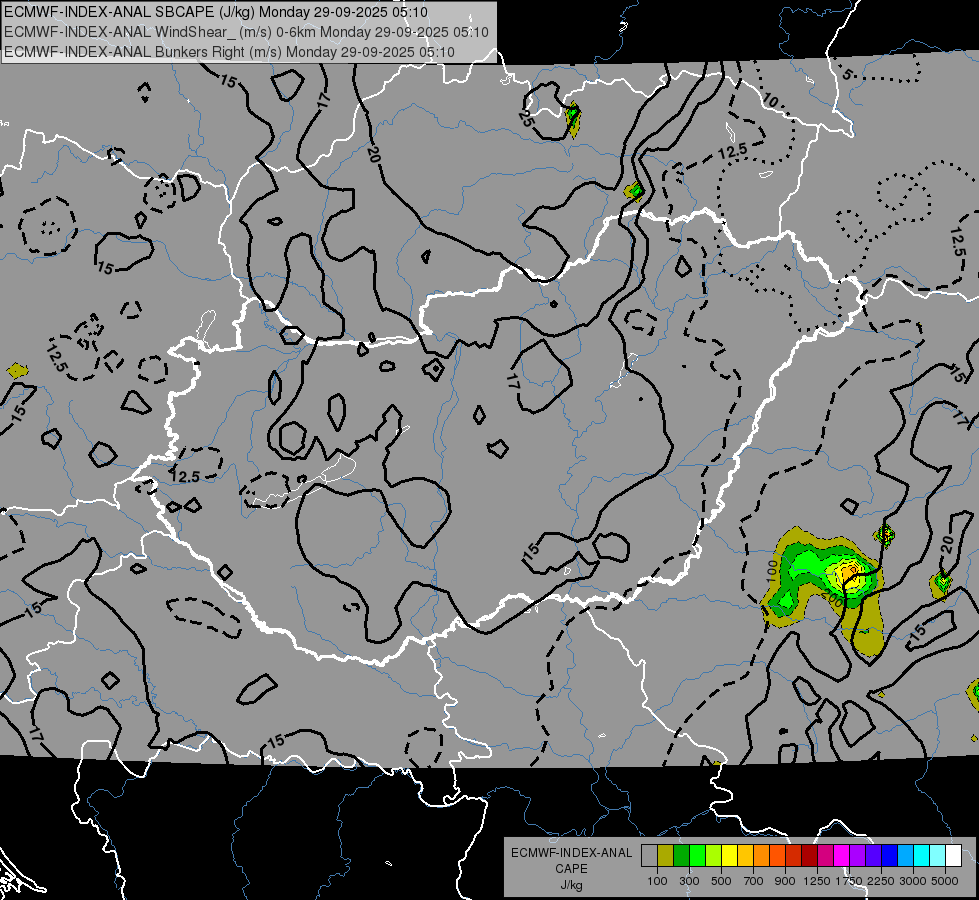Image resolution: width=979 pixels, height=900 pixels.
Task: Click the pure blue legend swatch
Action: [x=890, y=856]
